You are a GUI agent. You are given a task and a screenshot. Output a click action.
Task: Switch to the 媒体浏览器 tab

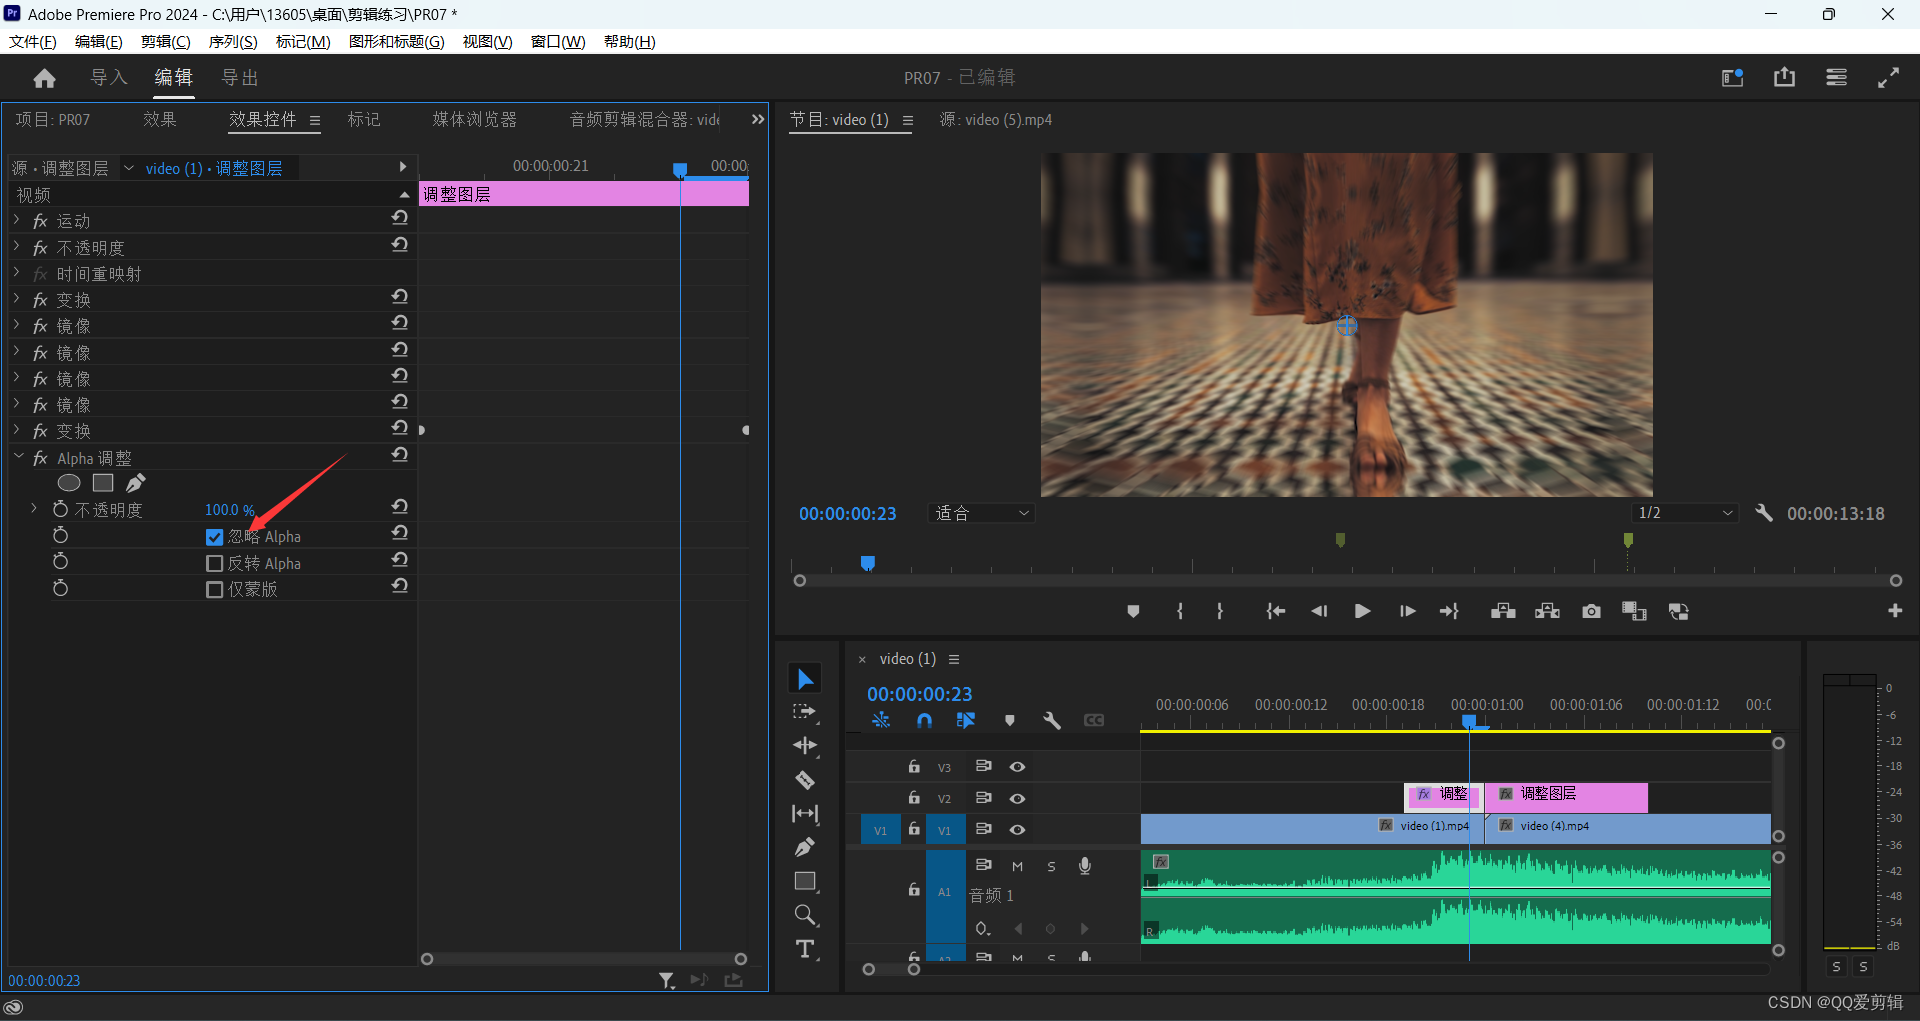click(474, 119)
